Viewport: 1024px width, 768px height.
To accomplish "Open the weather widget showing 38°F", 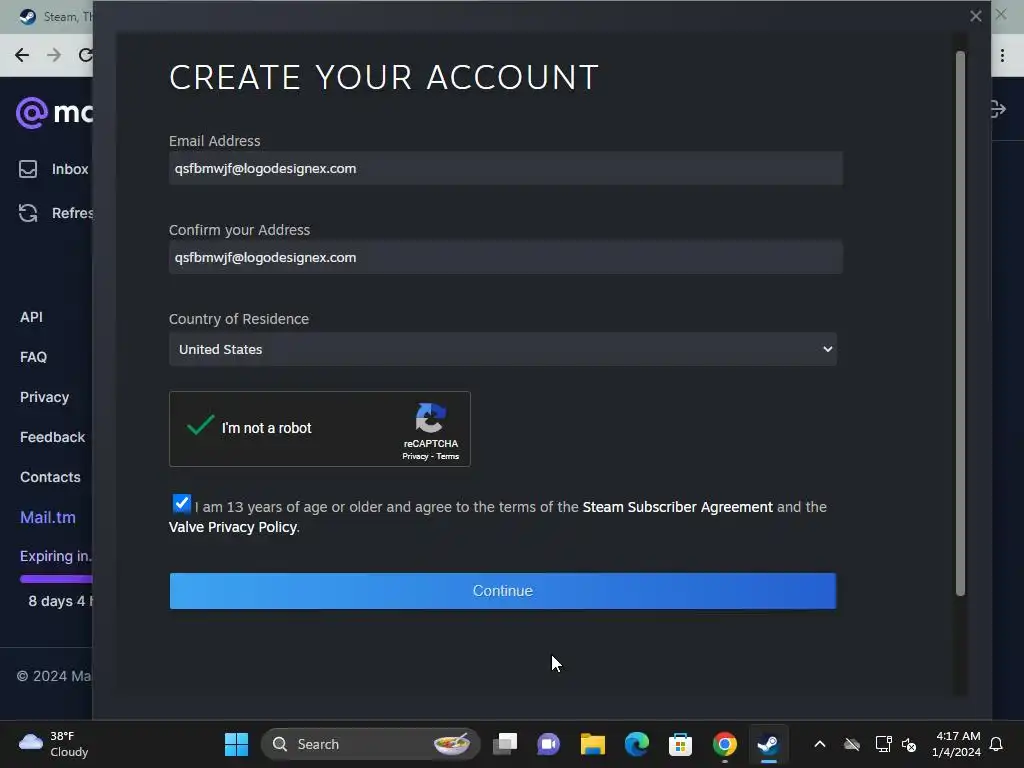I will pos(54,744).
